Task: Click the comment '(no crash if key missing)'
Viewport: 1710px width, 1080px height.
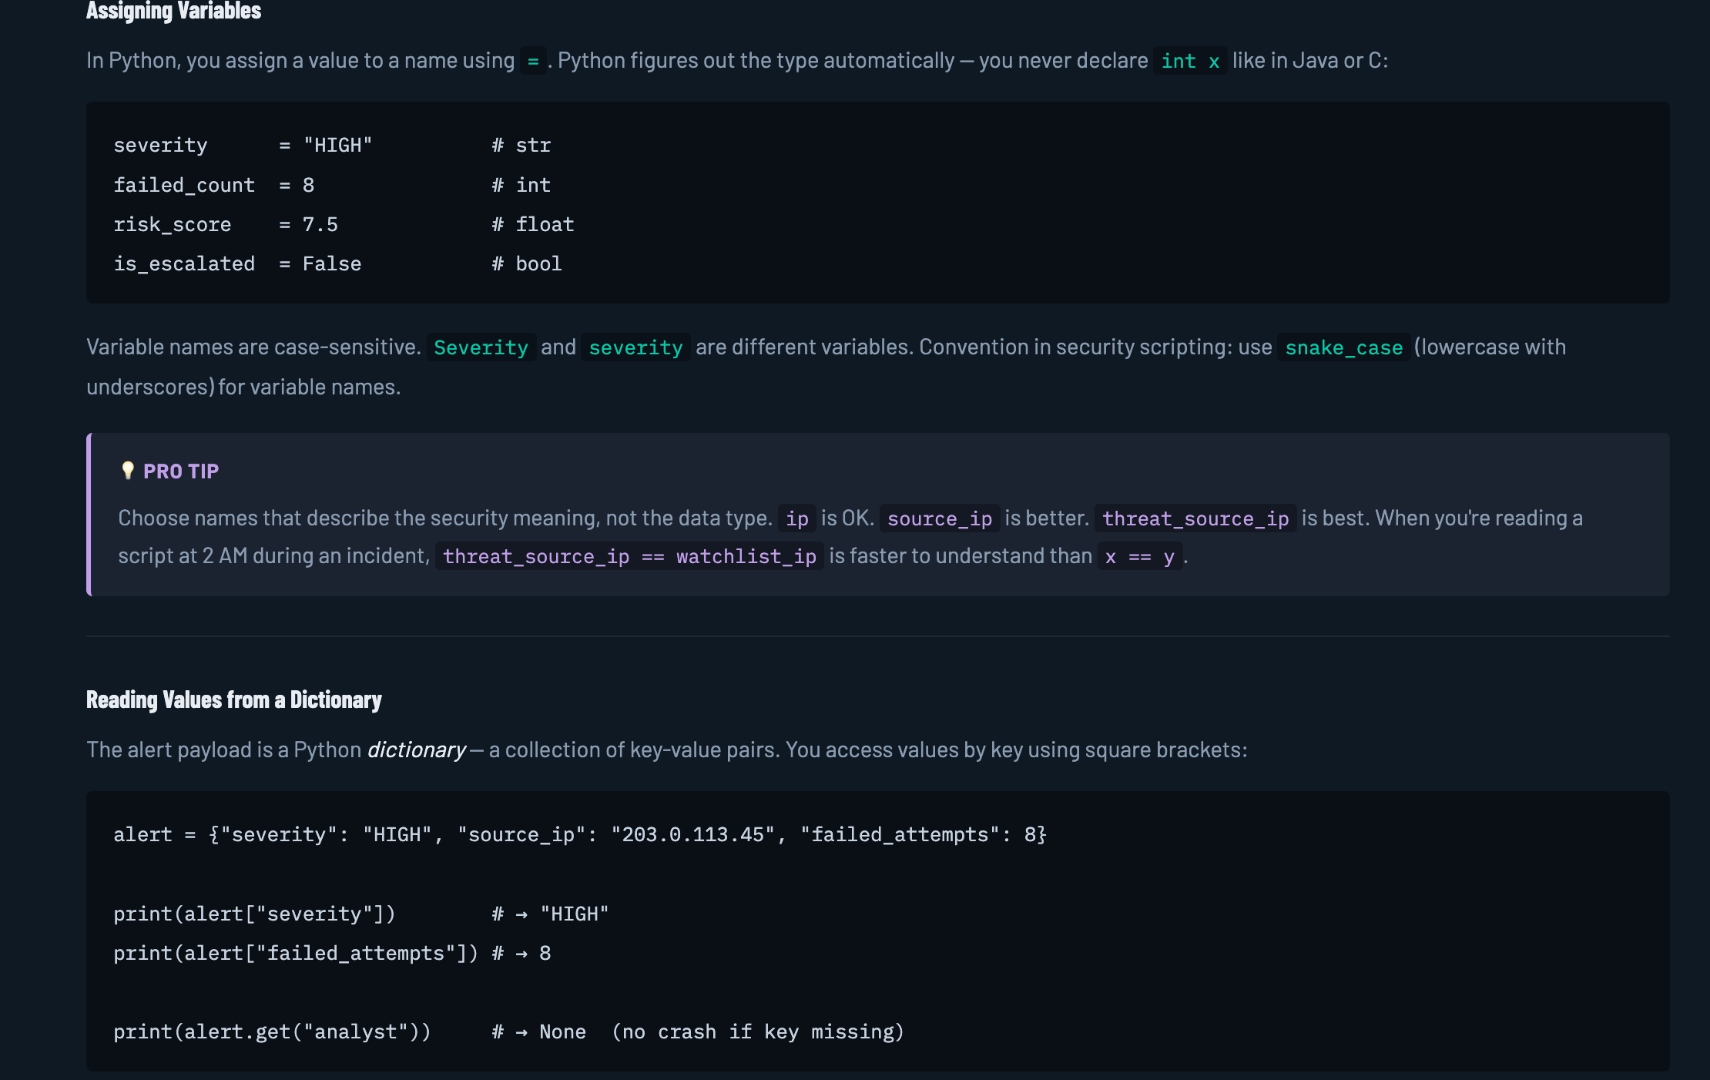Action: point(758,1032)
